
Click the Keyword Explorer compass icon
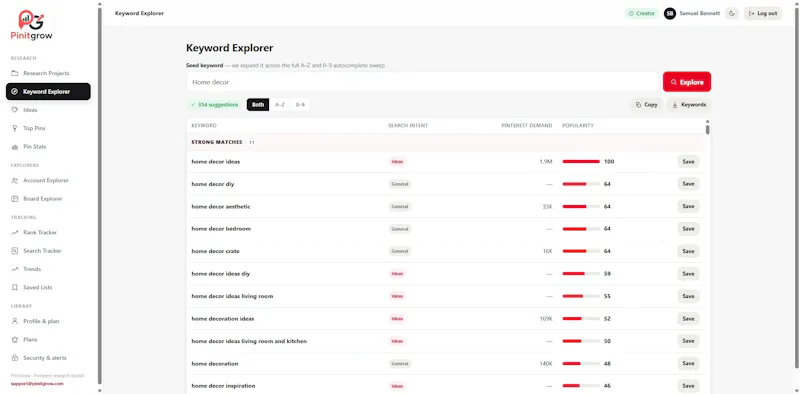click(14, 92)
